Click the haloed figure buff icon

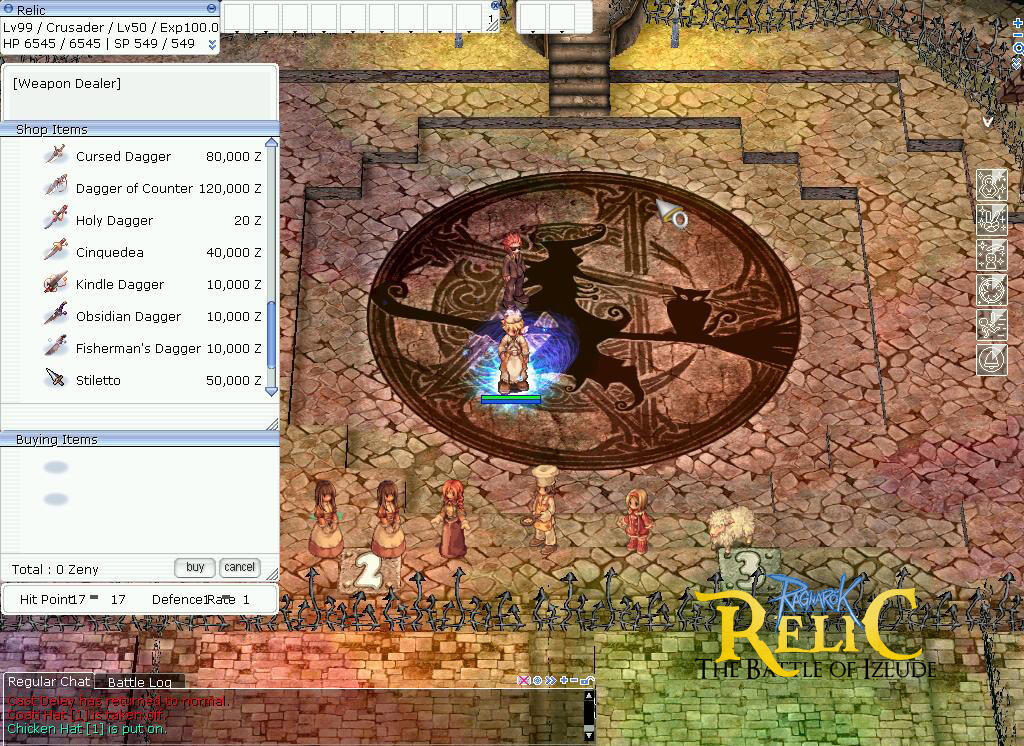point(991,255)
